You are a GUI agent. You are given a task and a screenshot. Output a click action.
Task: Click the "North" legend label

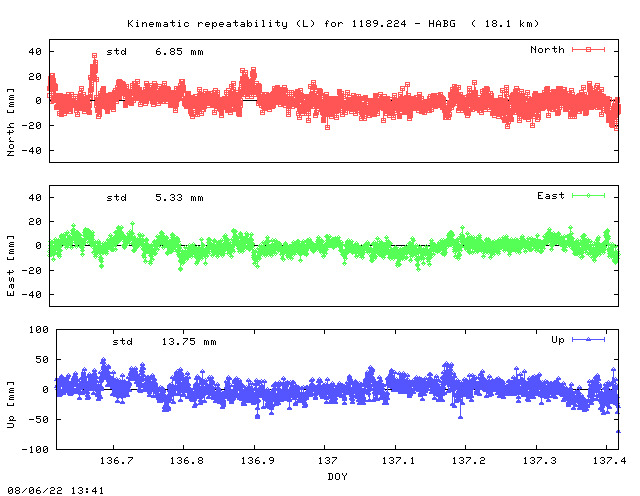click(x=547, y=49)
